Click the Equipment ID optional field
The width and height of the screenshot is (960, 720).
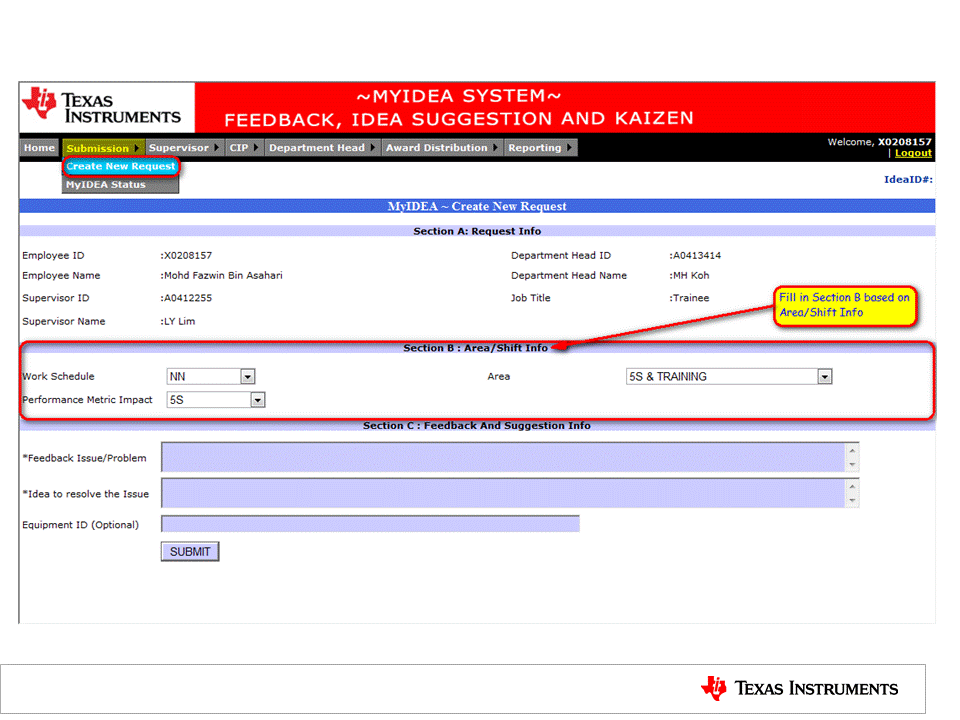click(370, 524)
